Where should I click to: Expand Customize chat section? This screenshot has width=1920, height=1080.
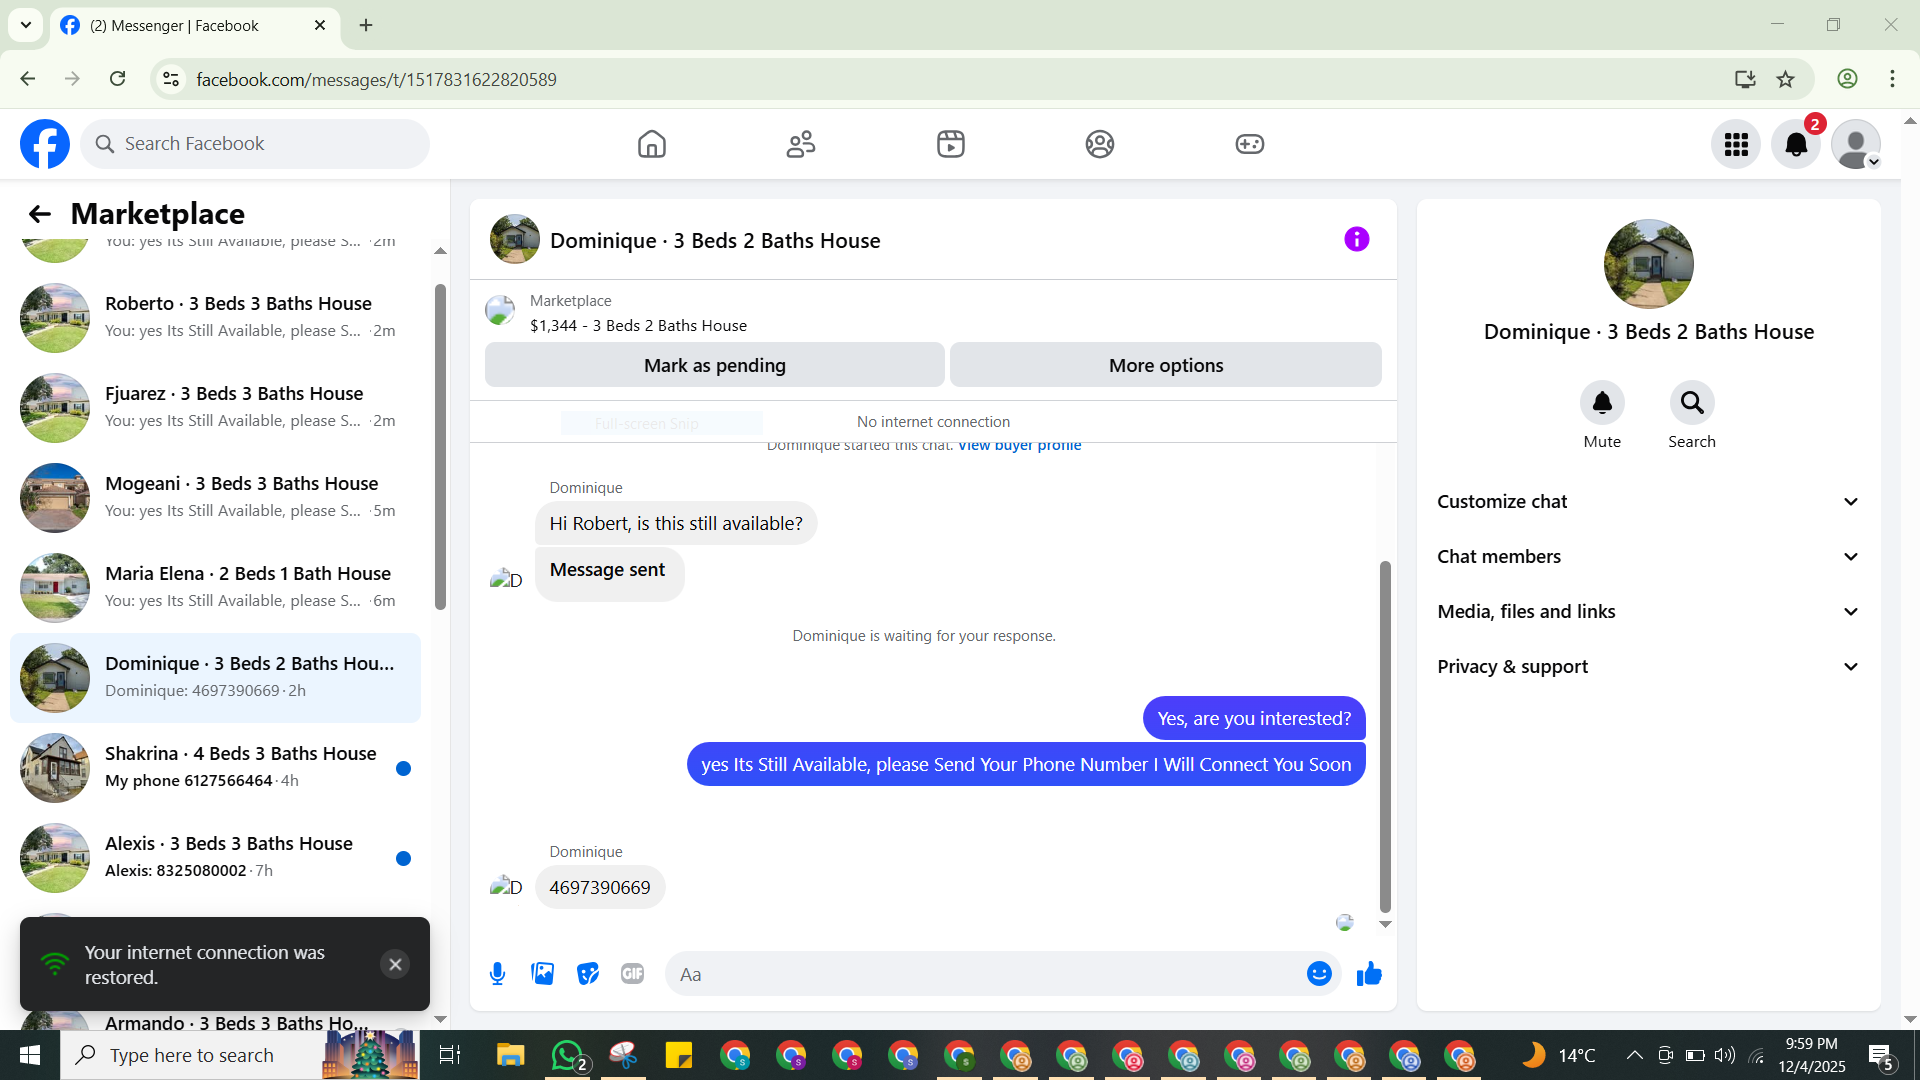click(x=1648, y=502)
